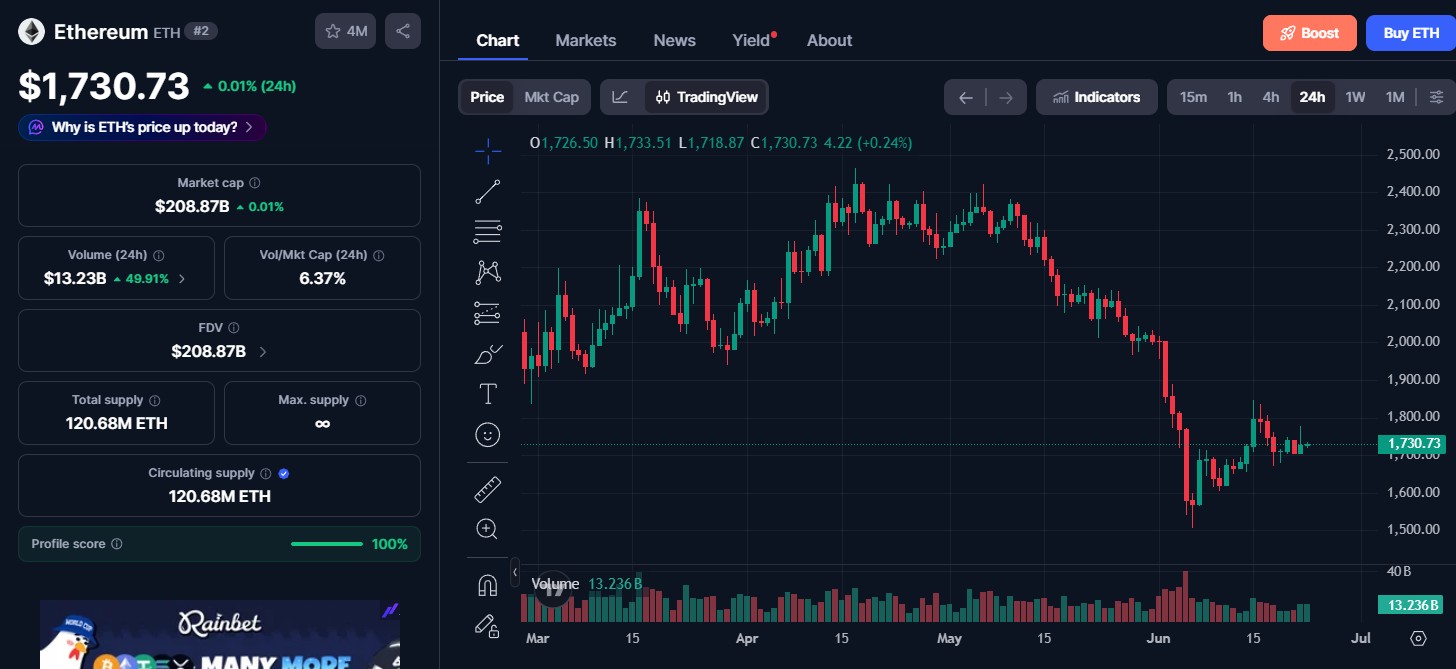Click the Profile score progress bar
1456x669 pixels.
[x=327, y=544]
